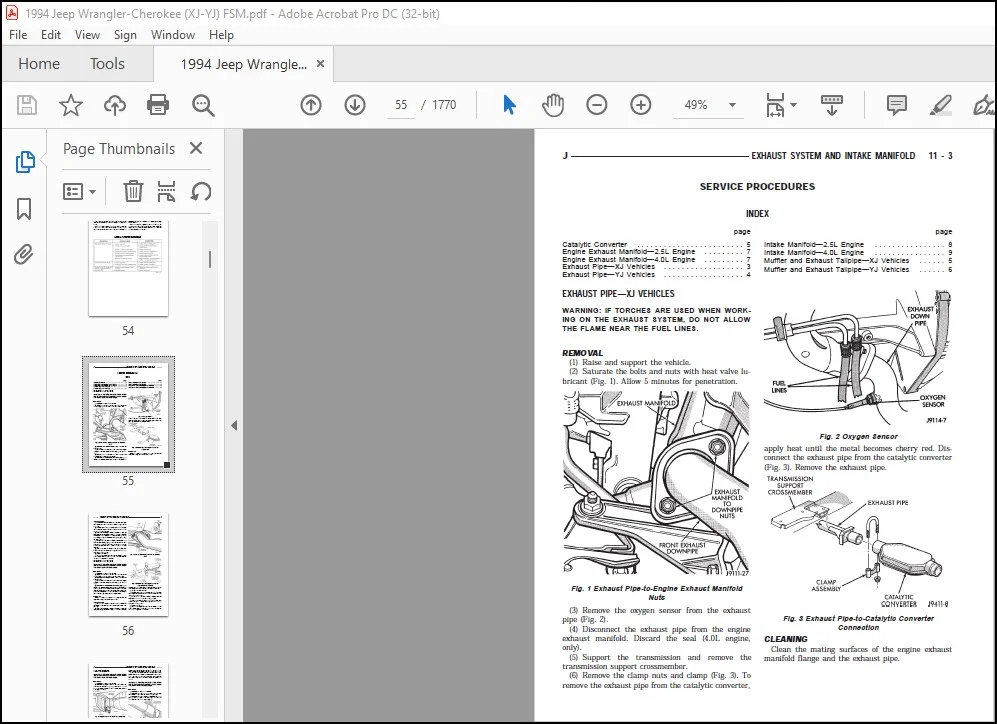Close the Page Thumbnails panel
The height and width of the screenshot is (724, 997).
[196, 148]
